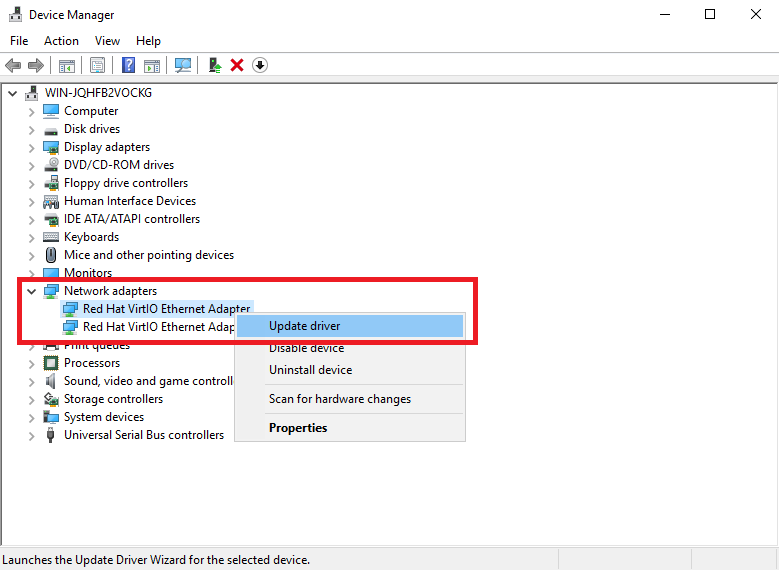Expand Floppy drive controllers category
This screenshot has height=570, width=779.
32,184
